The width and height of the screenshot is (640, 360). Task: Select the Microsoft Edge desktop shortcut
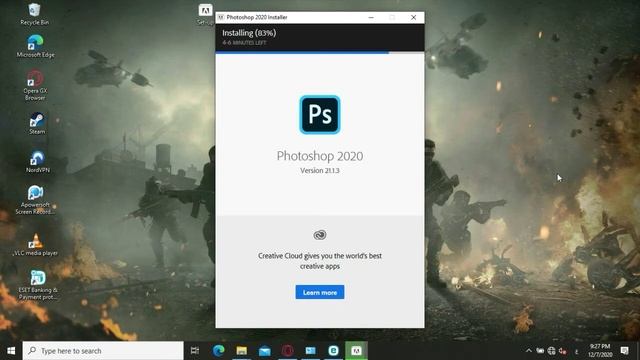pyautogui.click(x=36, y=46)
